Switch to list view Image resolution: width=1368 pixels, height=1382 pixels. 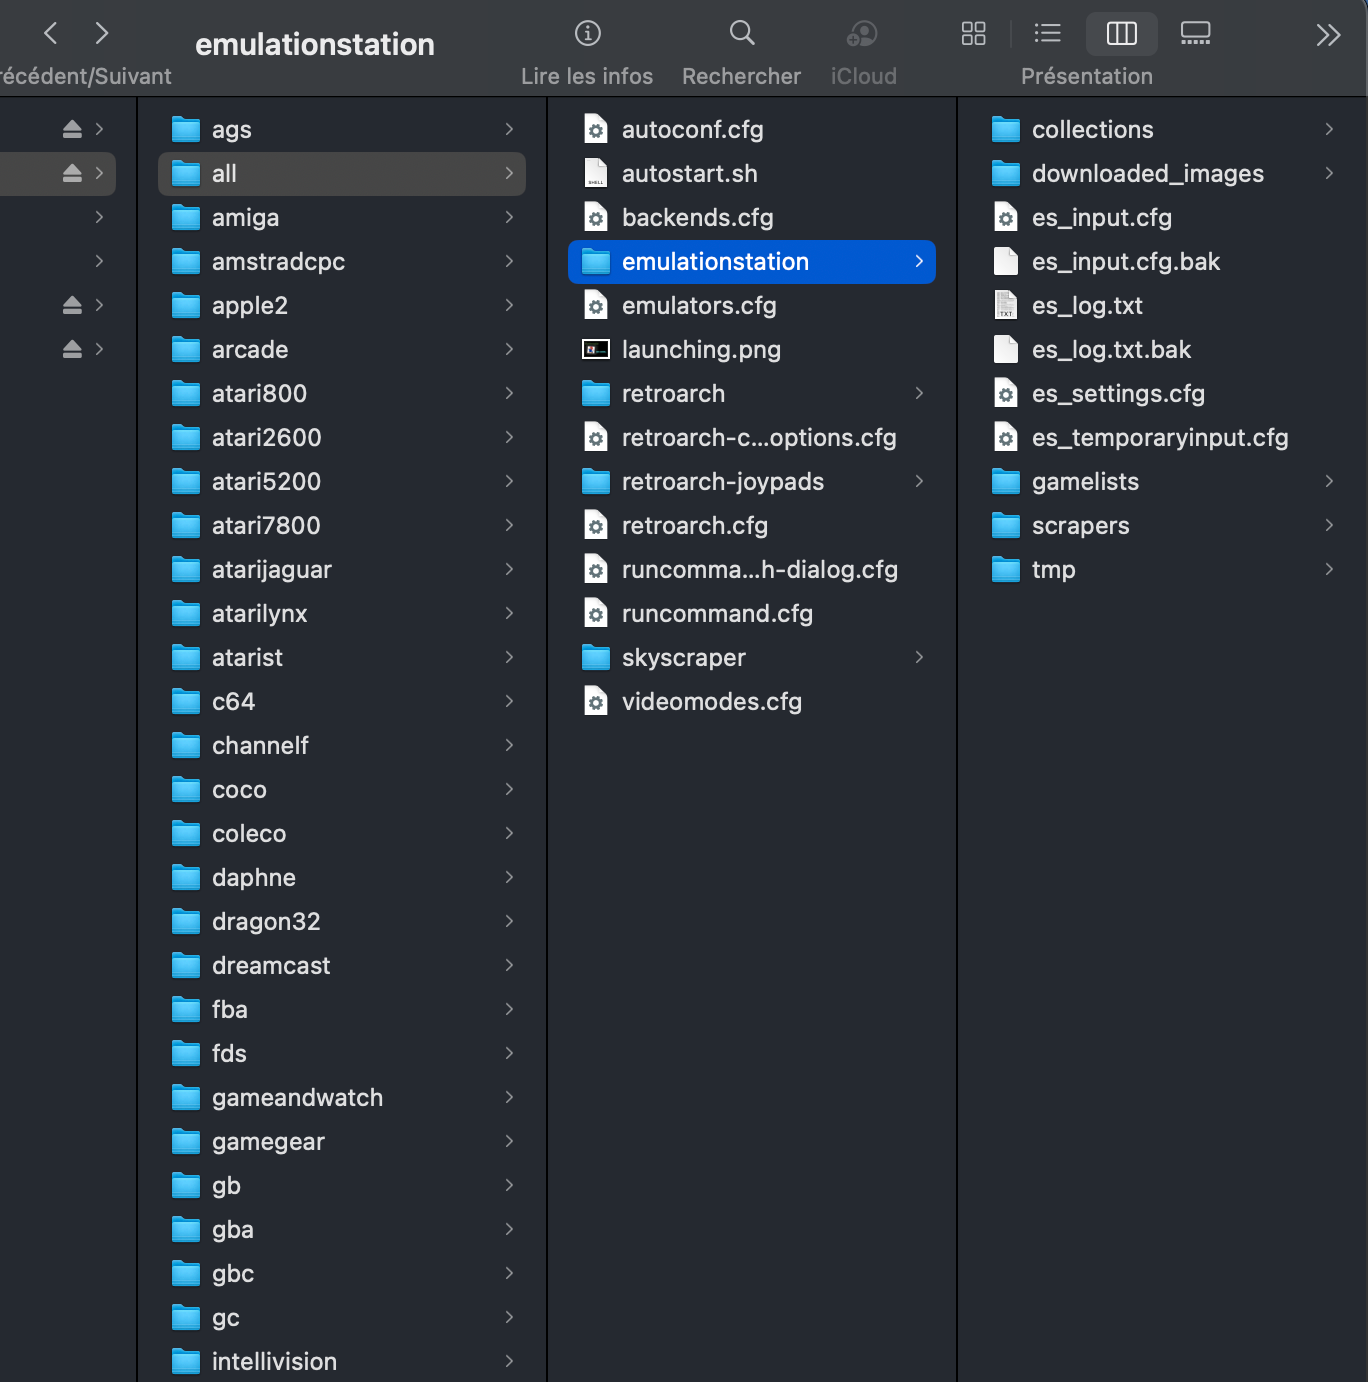click(1047, 34)
